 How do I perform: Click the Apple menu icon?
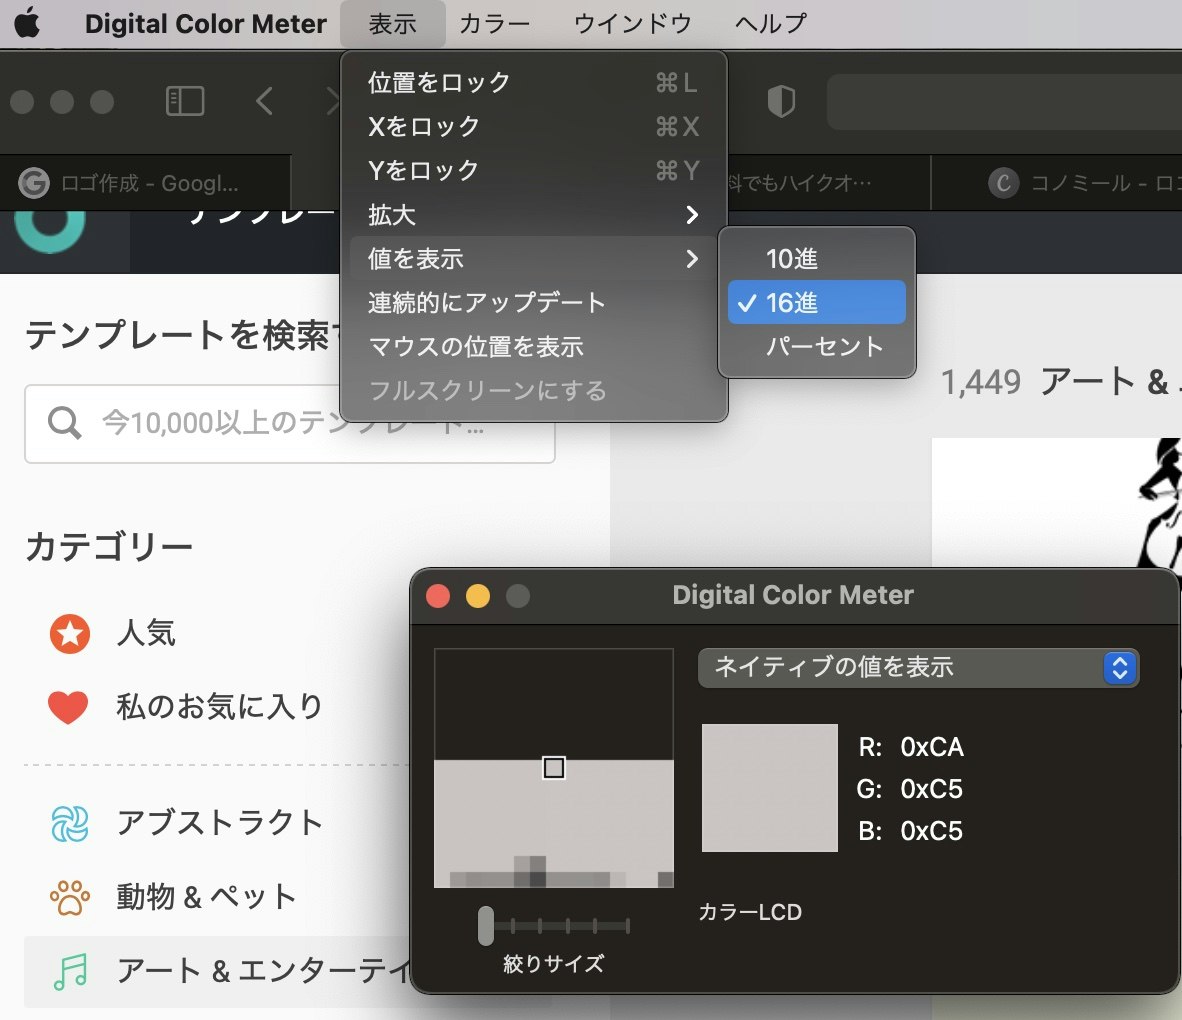coord(26,23)
